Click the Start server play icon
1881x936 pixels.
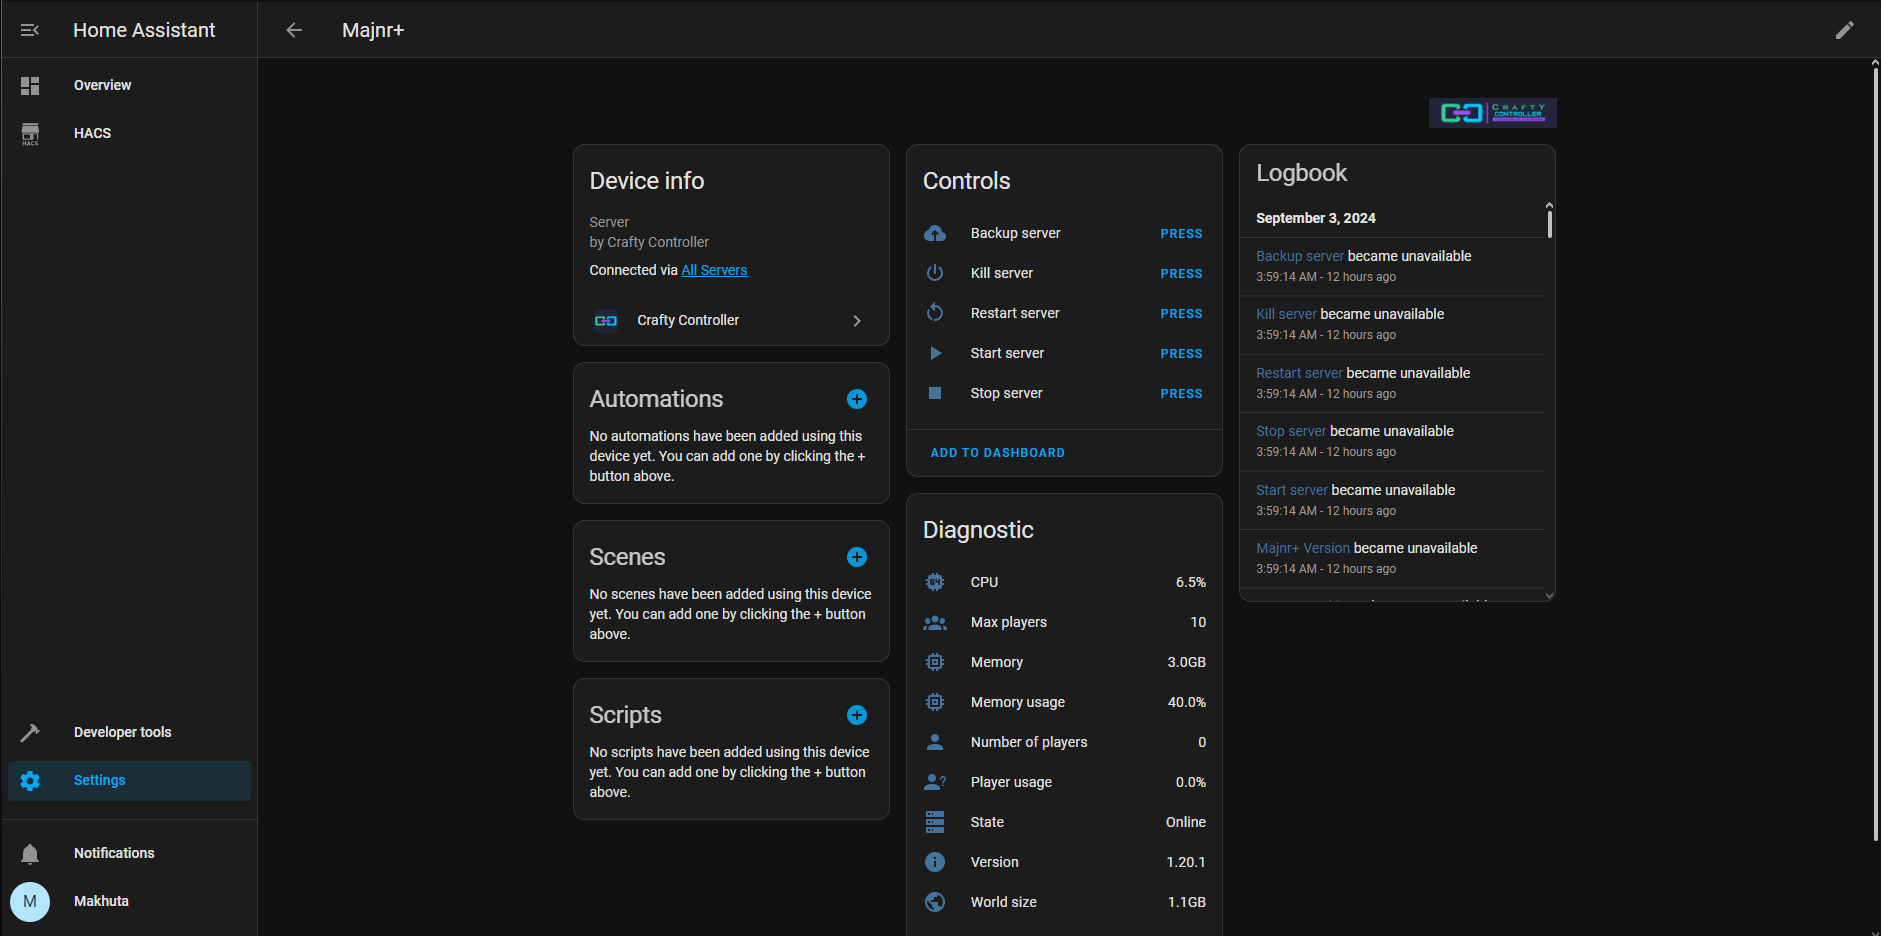(935, 353)
